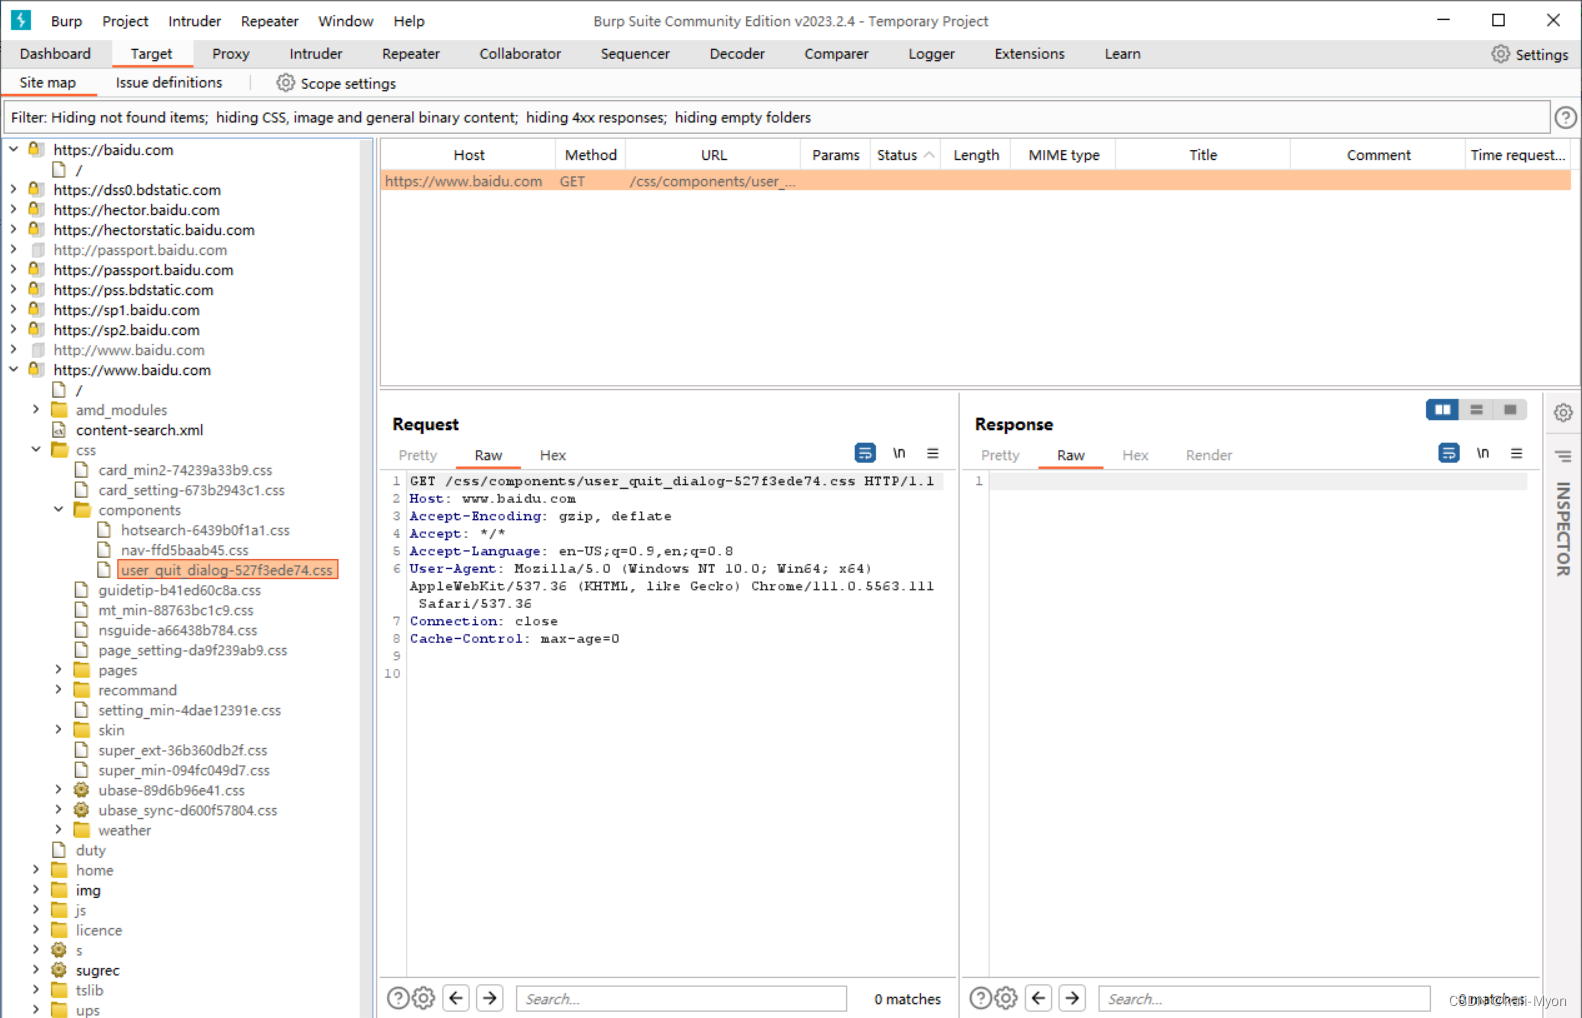Screen dimensions: 1582x1018
Task: Select user_quit_dialog-527f3ede74.css in tree
Action: tap(227, 570)
